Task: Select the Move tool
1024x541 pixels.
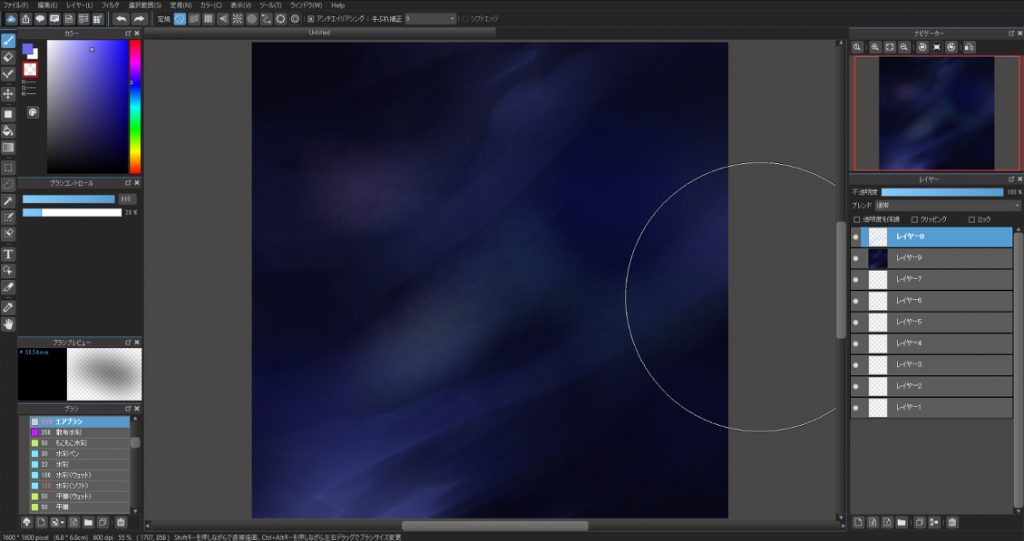Action: click(8, 93)
